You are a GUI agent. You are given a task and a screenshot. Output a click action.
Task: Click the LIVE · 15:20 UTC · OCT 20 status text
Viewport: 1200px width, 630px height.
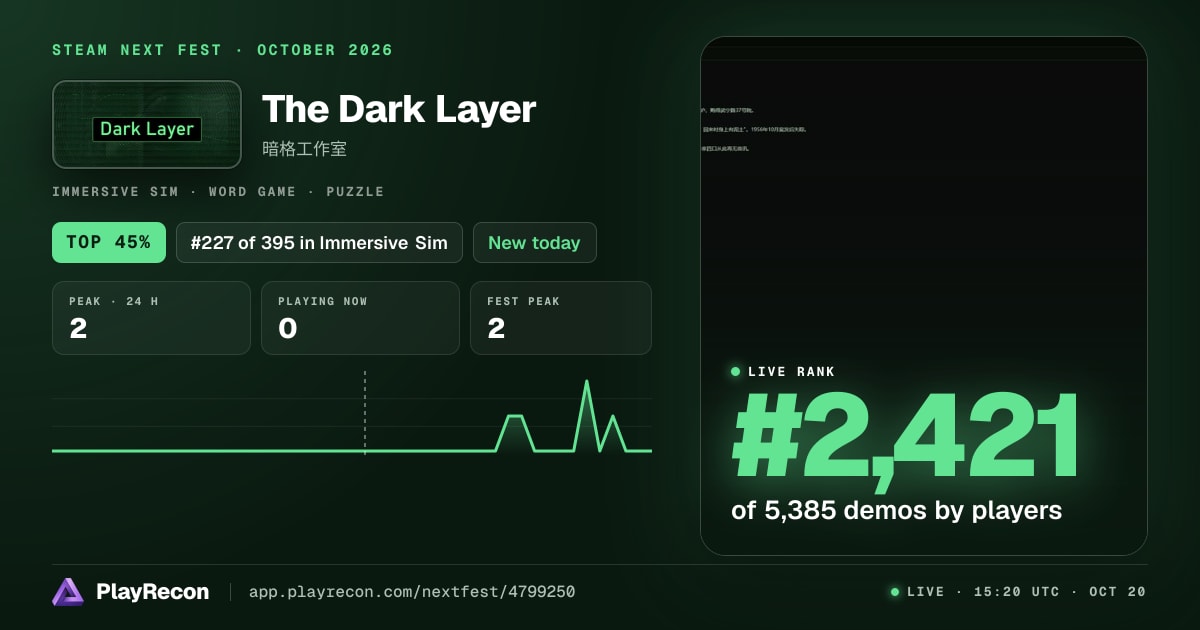tap(1026, 592)
